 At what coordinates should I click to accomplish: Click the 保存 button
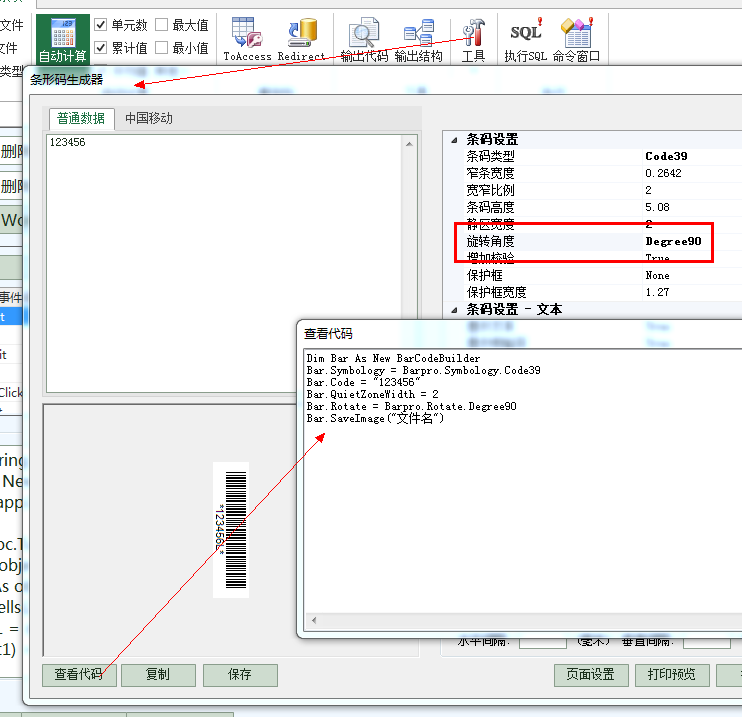(x=240, y=675)
